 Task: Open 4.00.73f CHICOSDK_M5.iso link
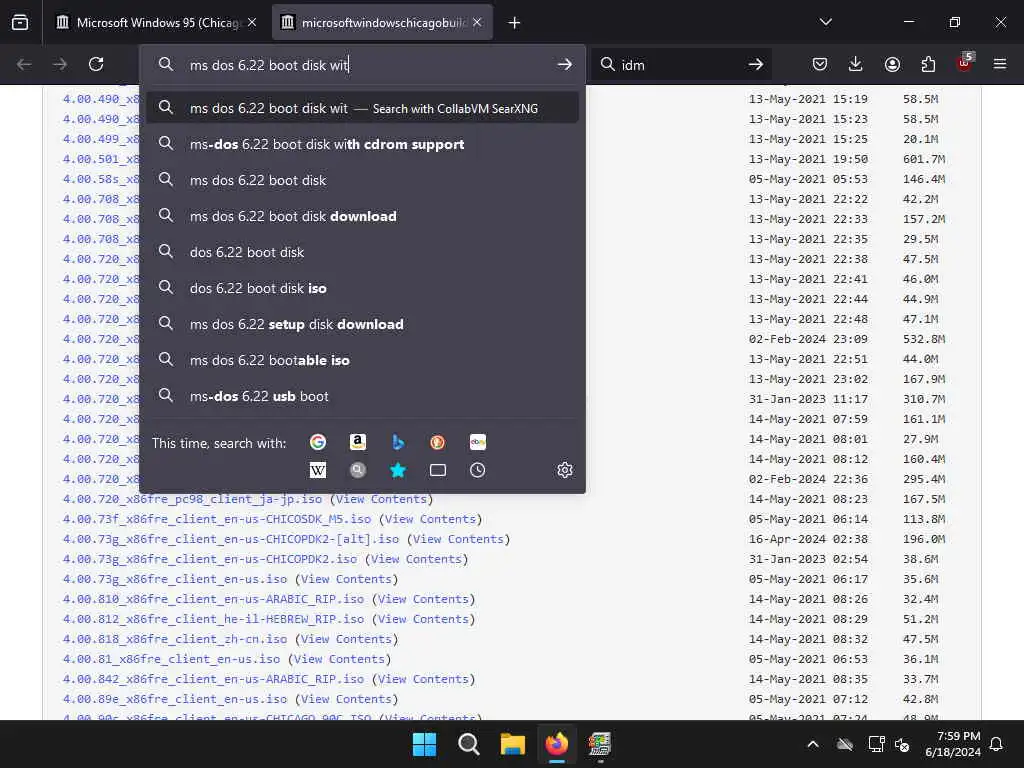[x=217, y=519]
